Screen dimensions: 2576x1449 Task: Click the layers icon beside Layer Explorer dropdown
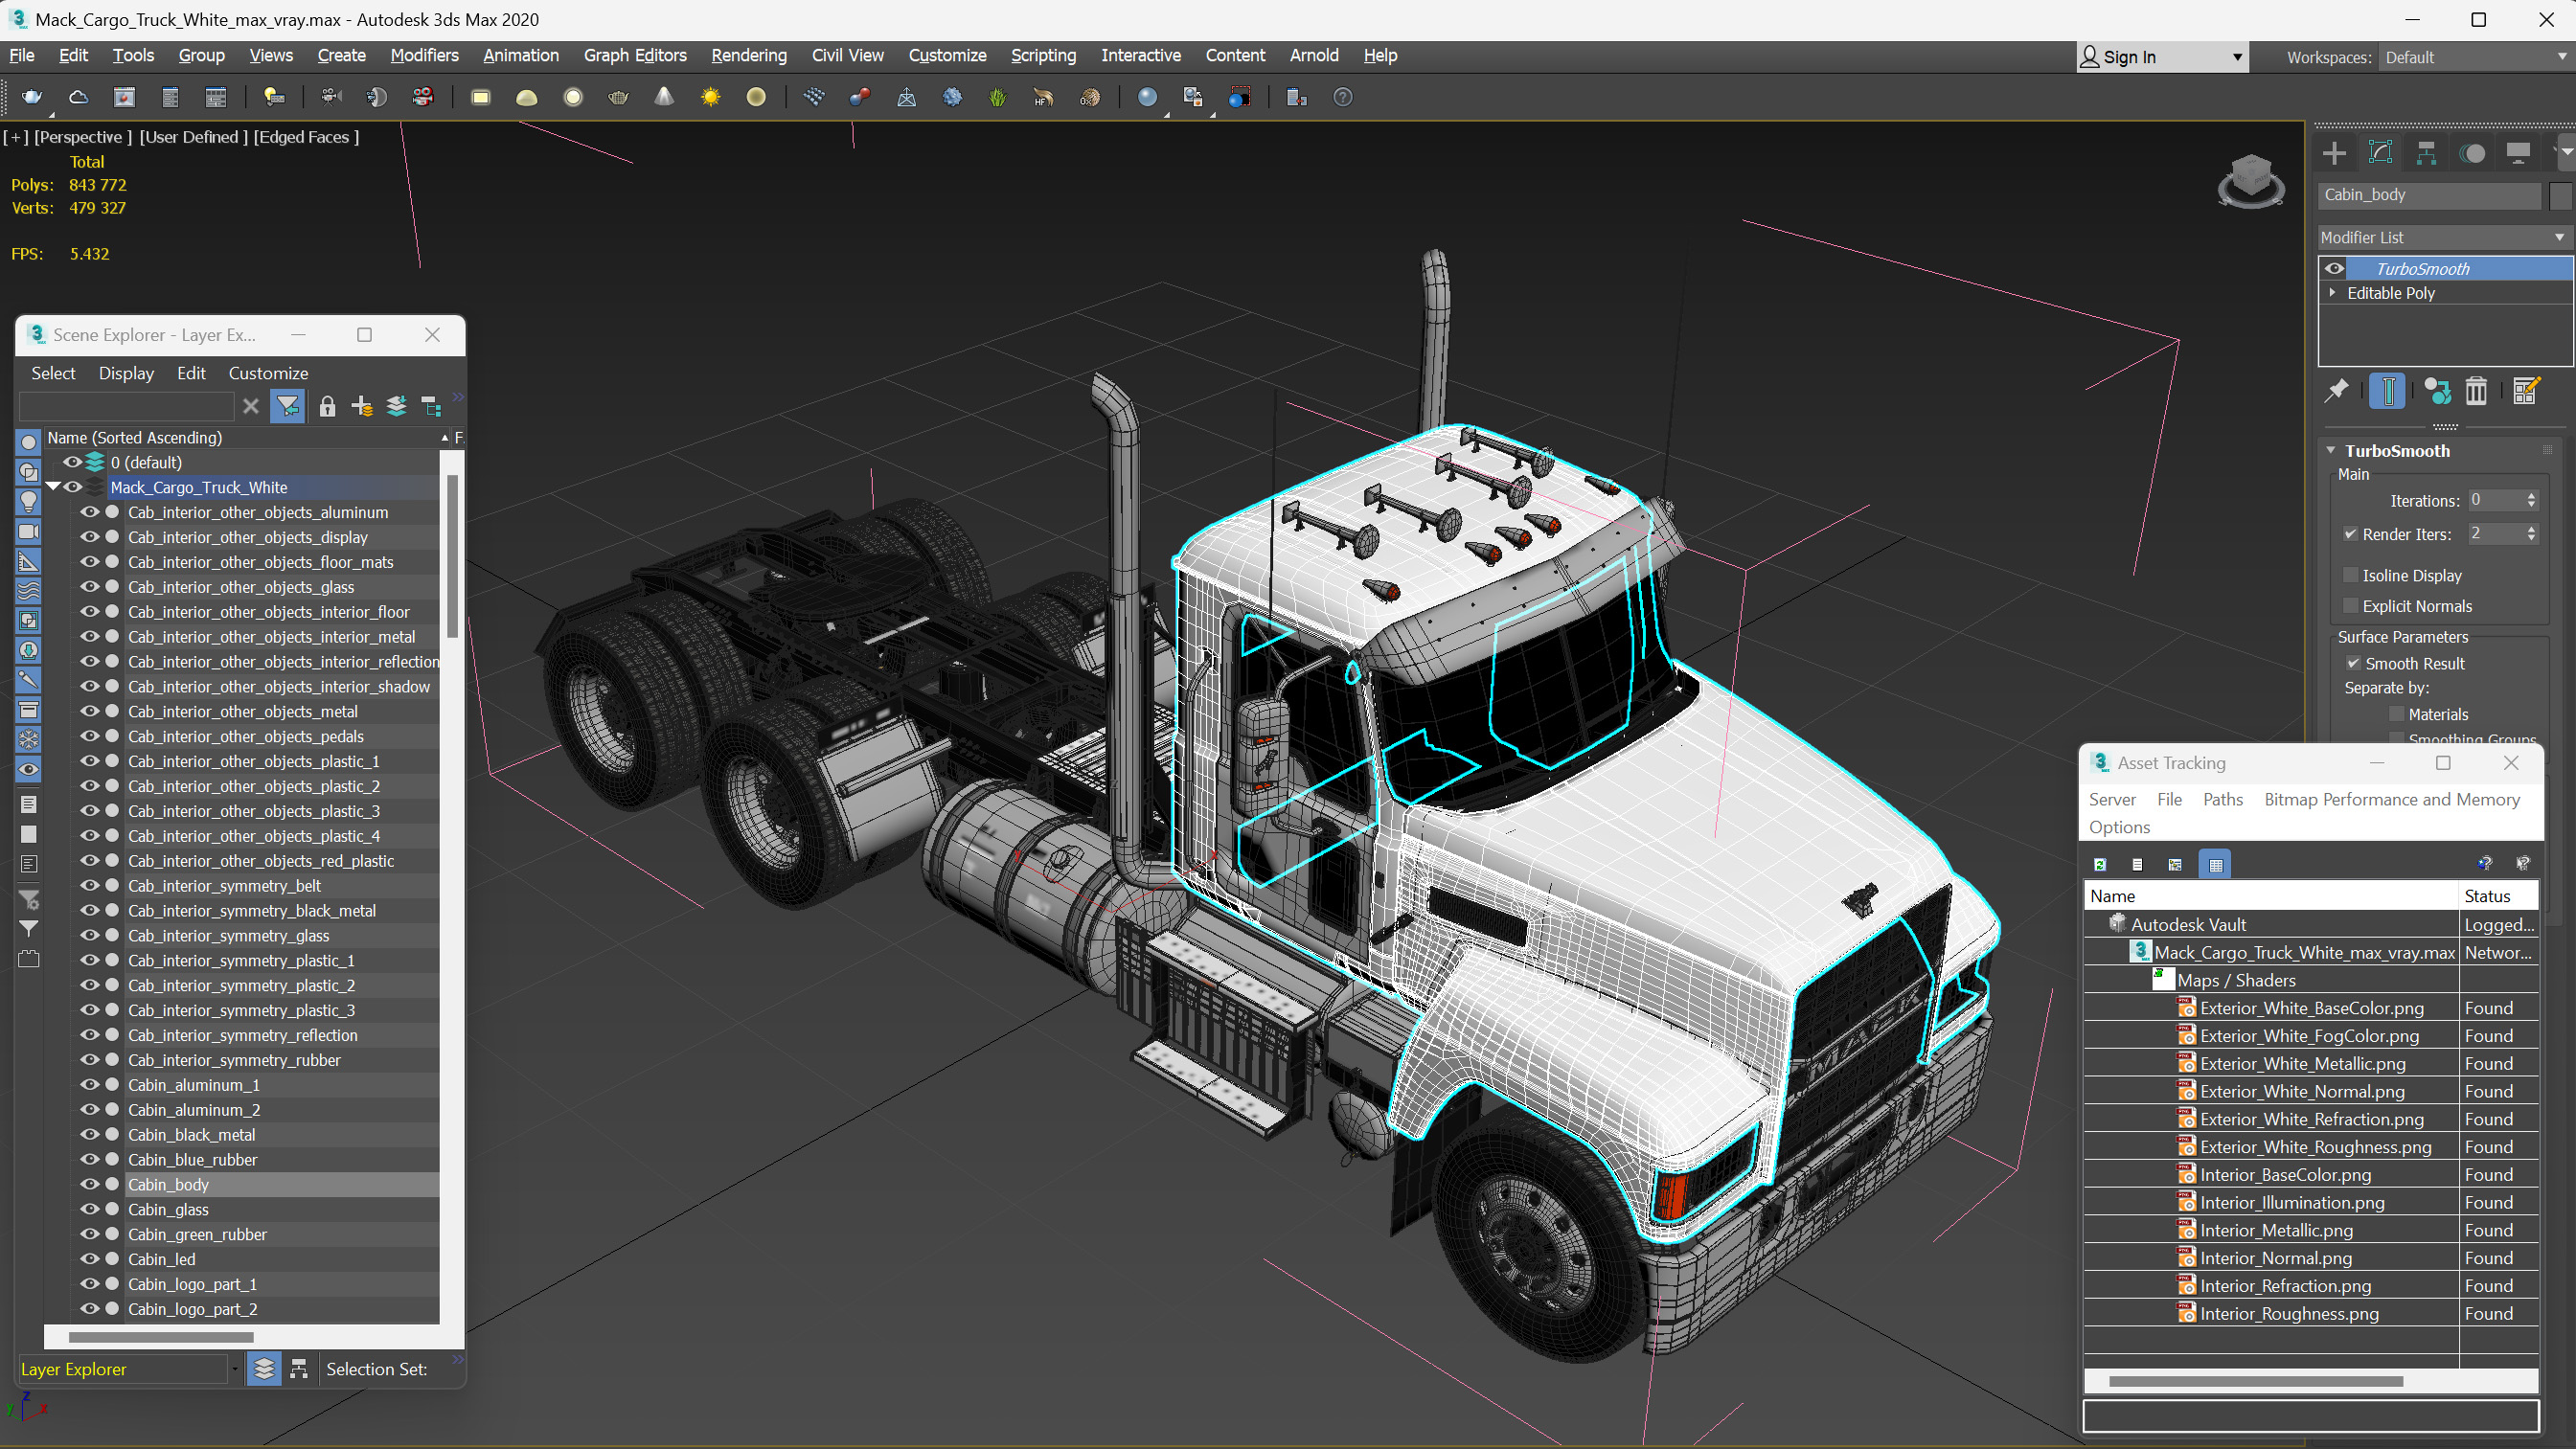point(264,1369)
